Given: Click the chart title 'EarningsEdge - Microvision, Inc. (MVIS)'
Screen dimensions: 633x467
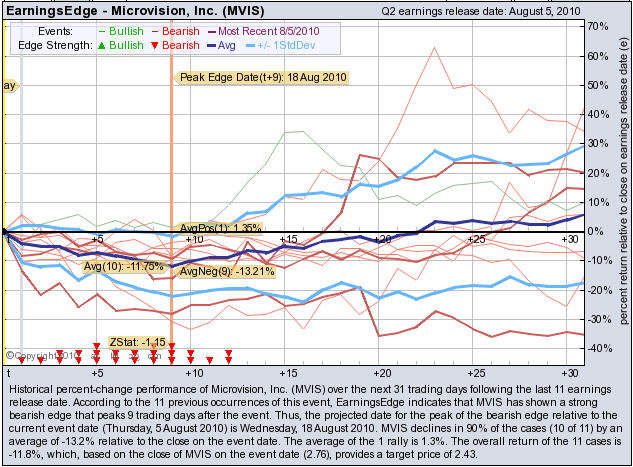Looking at the screenshot, I should coord(135,10).
